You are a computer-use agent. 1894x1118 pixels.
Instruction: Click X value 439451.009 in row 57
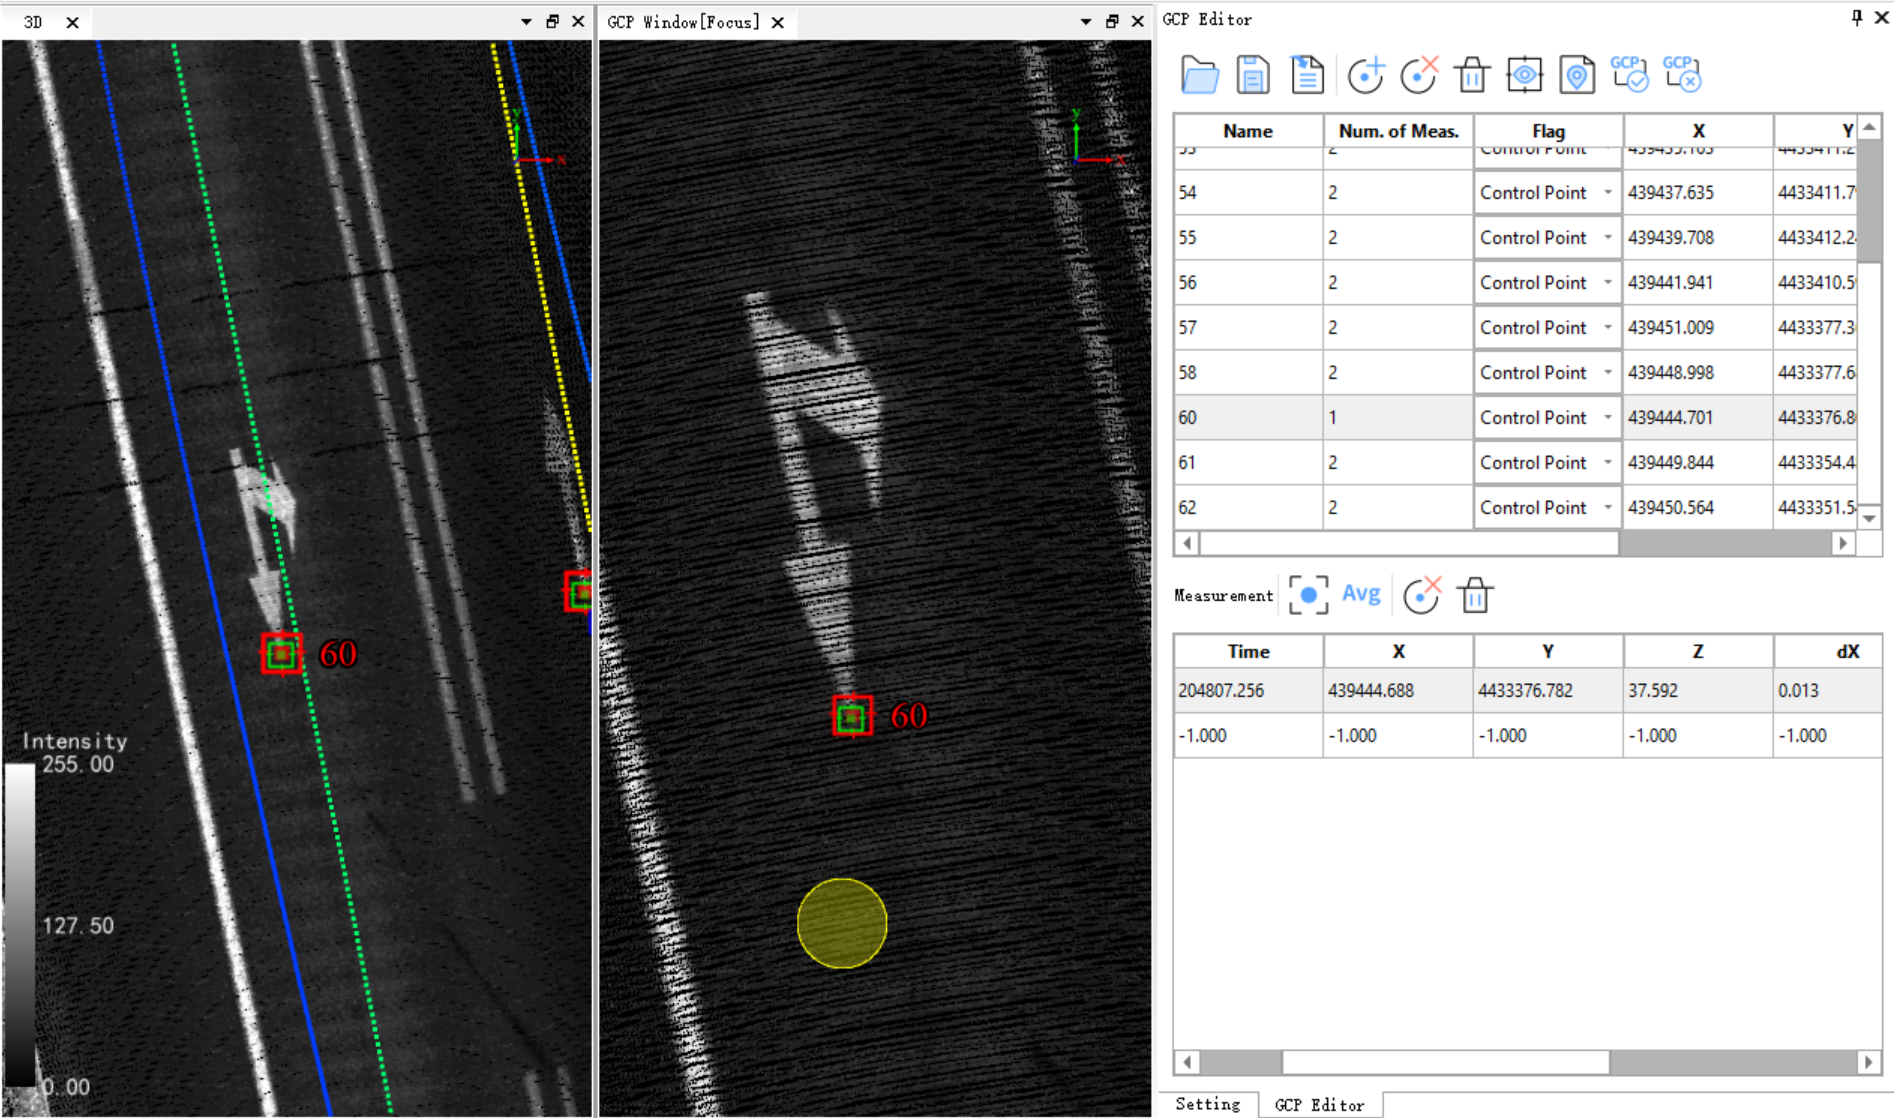[x=1671, y=327]
